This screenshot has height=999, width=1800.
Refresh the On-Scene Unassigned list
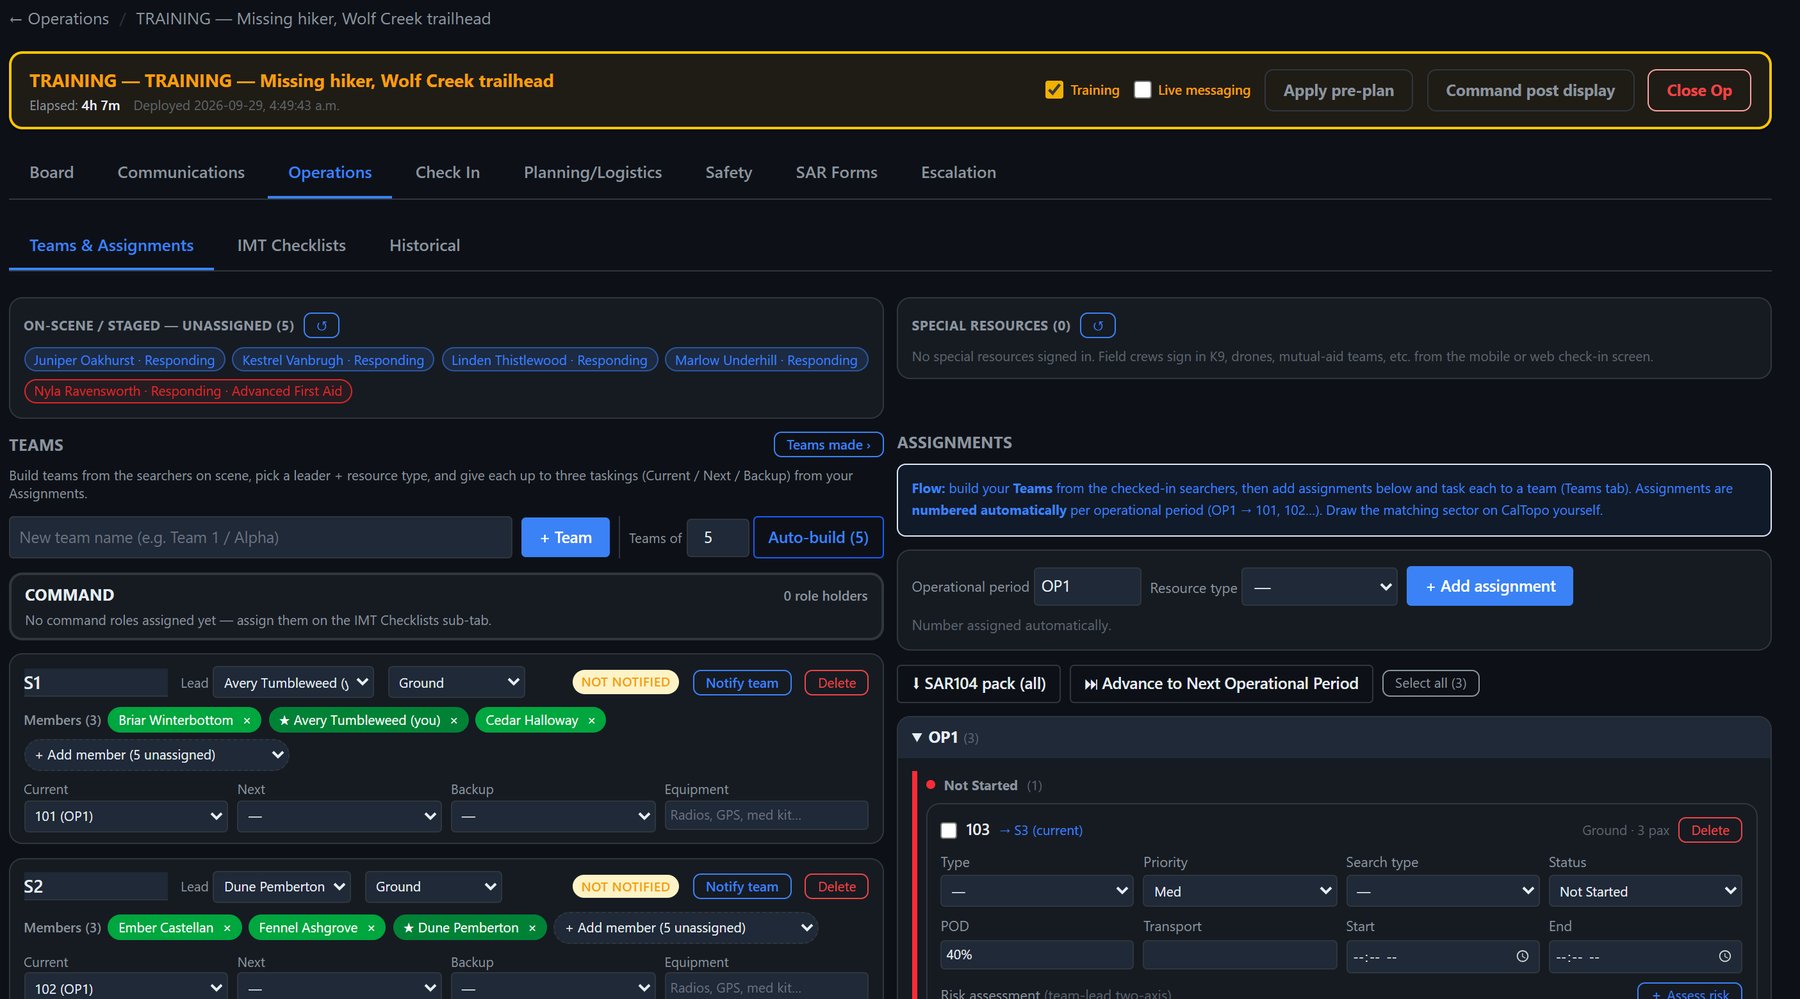(321, 326)
